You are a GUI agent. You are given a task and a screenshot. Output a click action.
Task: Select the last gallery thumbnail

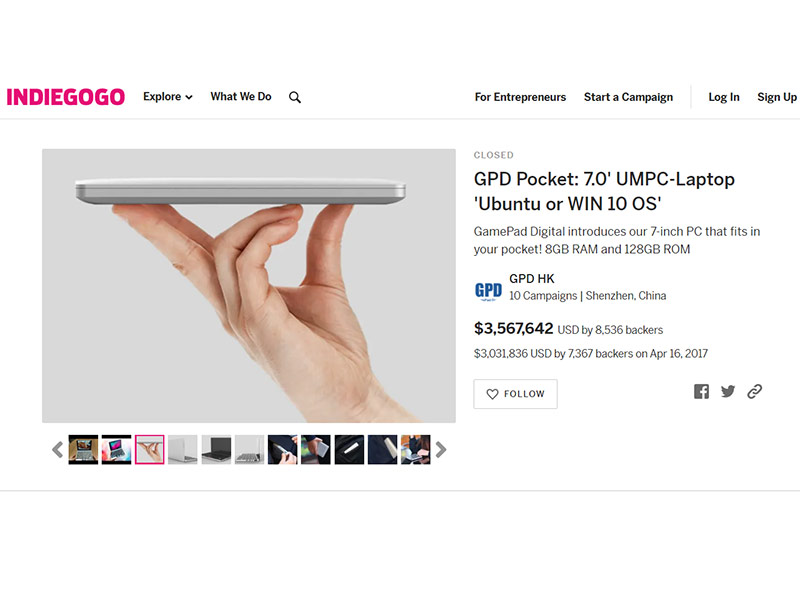(416, 449)
